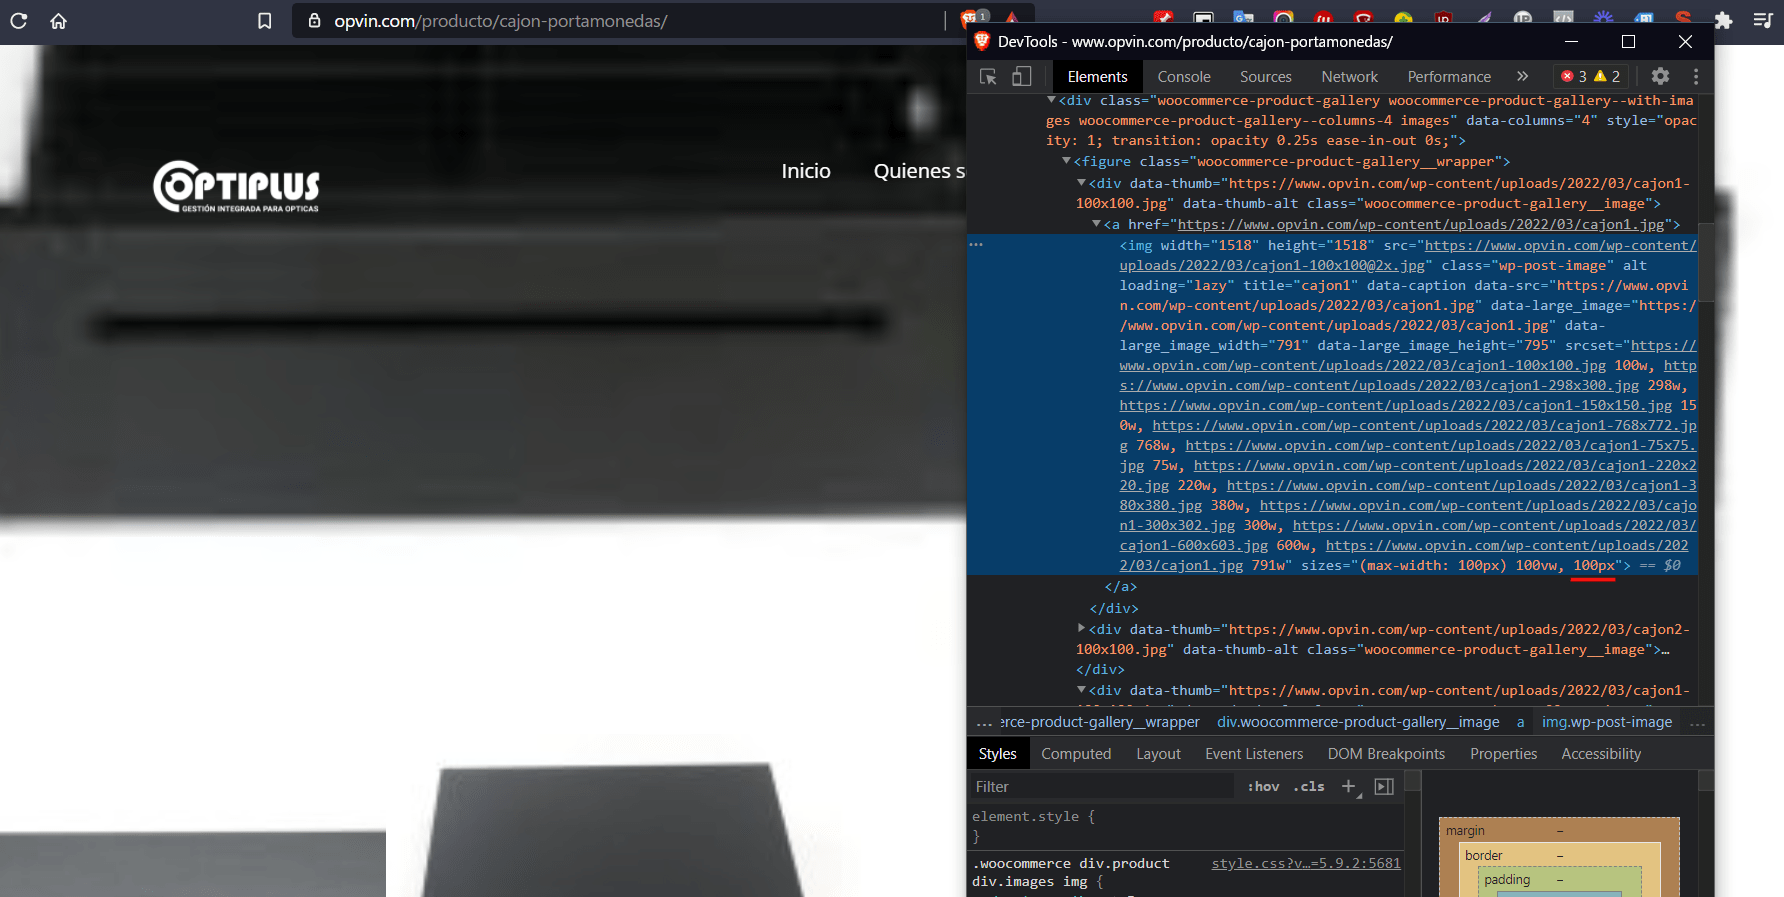Open the Computed sidebar tab

pos(1076,754)
